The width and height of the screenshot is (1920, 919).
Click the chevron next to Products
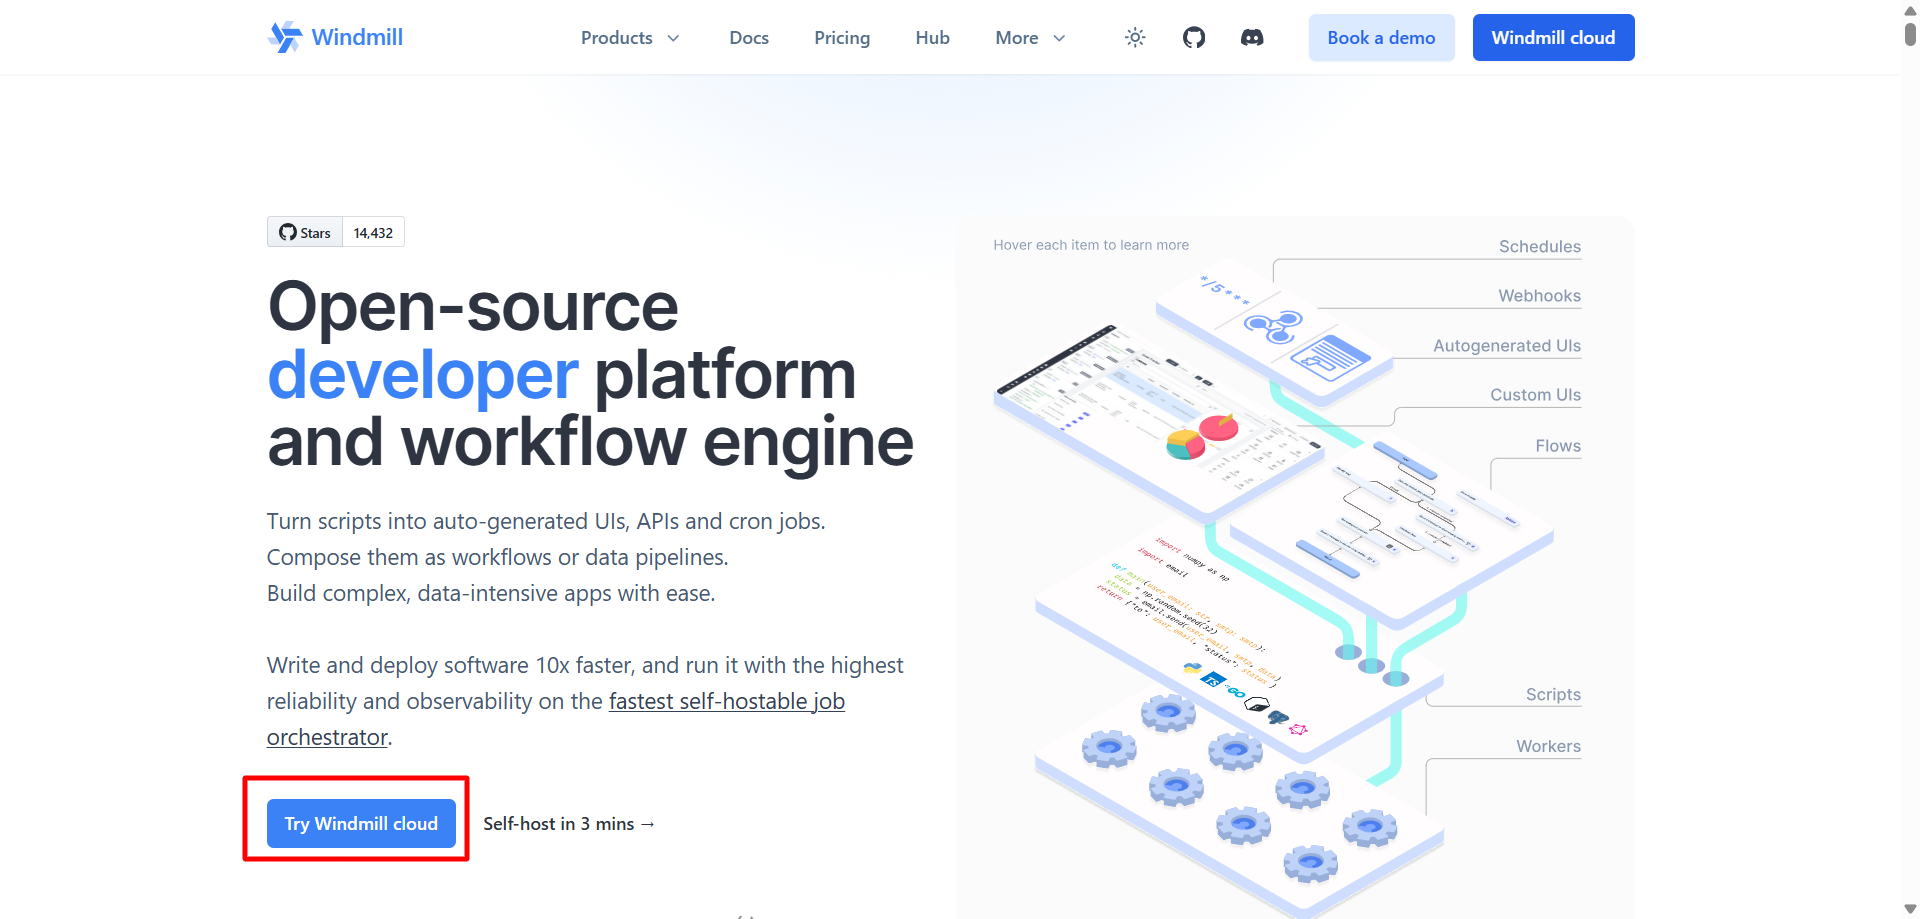(673, 38)
